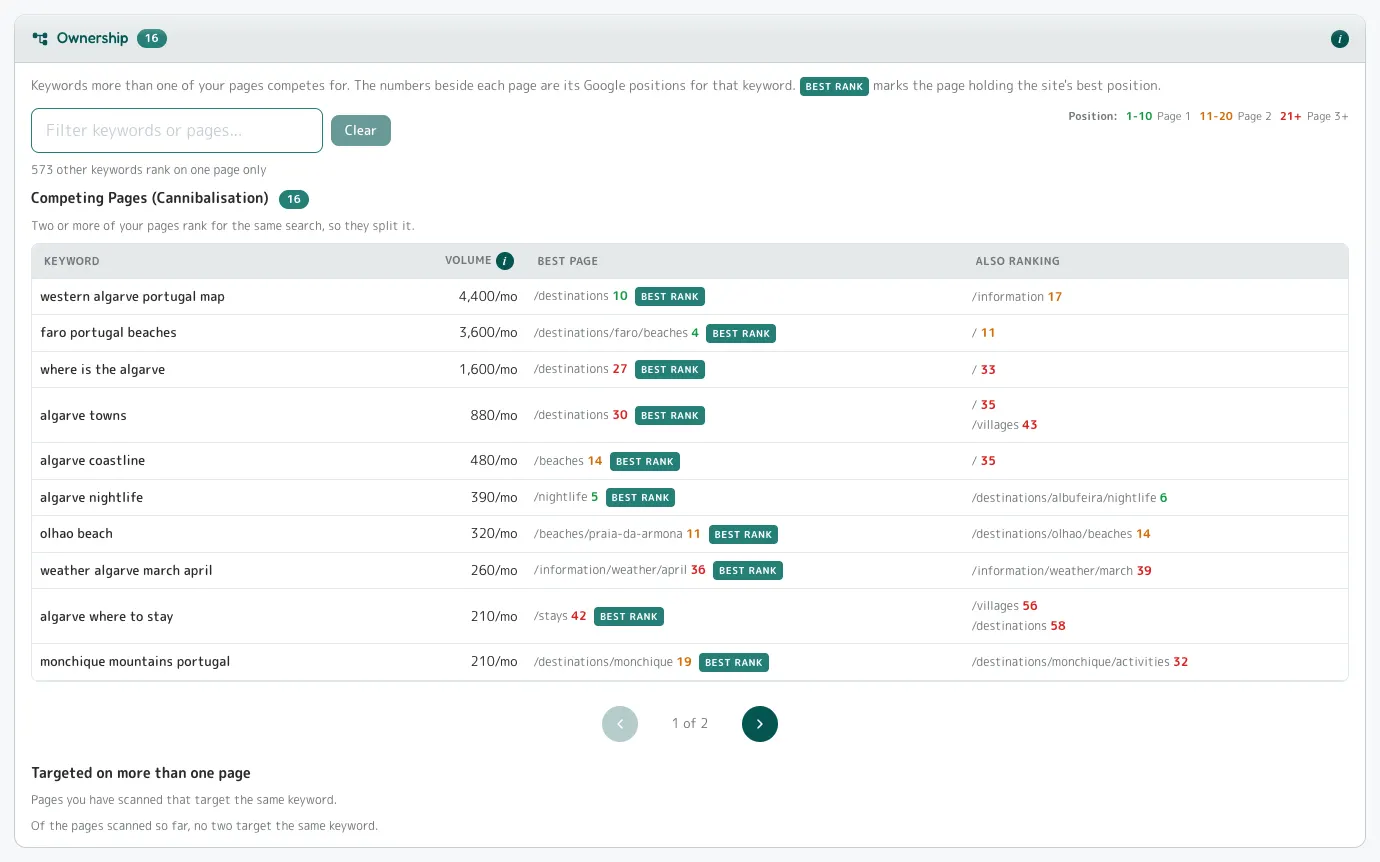Open /destinations/albufeira/nightlife page link
Viewport: 1380px width, 862px height.
(x=1064, y=498)
